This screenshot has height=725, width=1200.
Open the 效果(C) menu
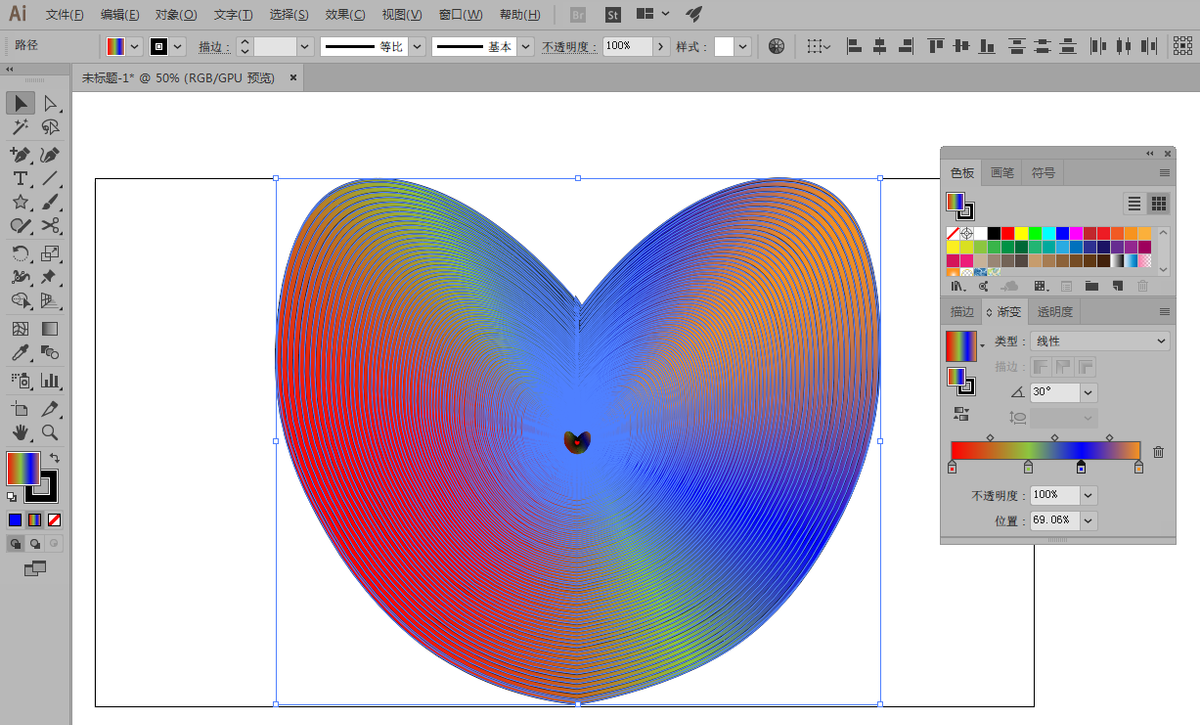pos(345,15)
